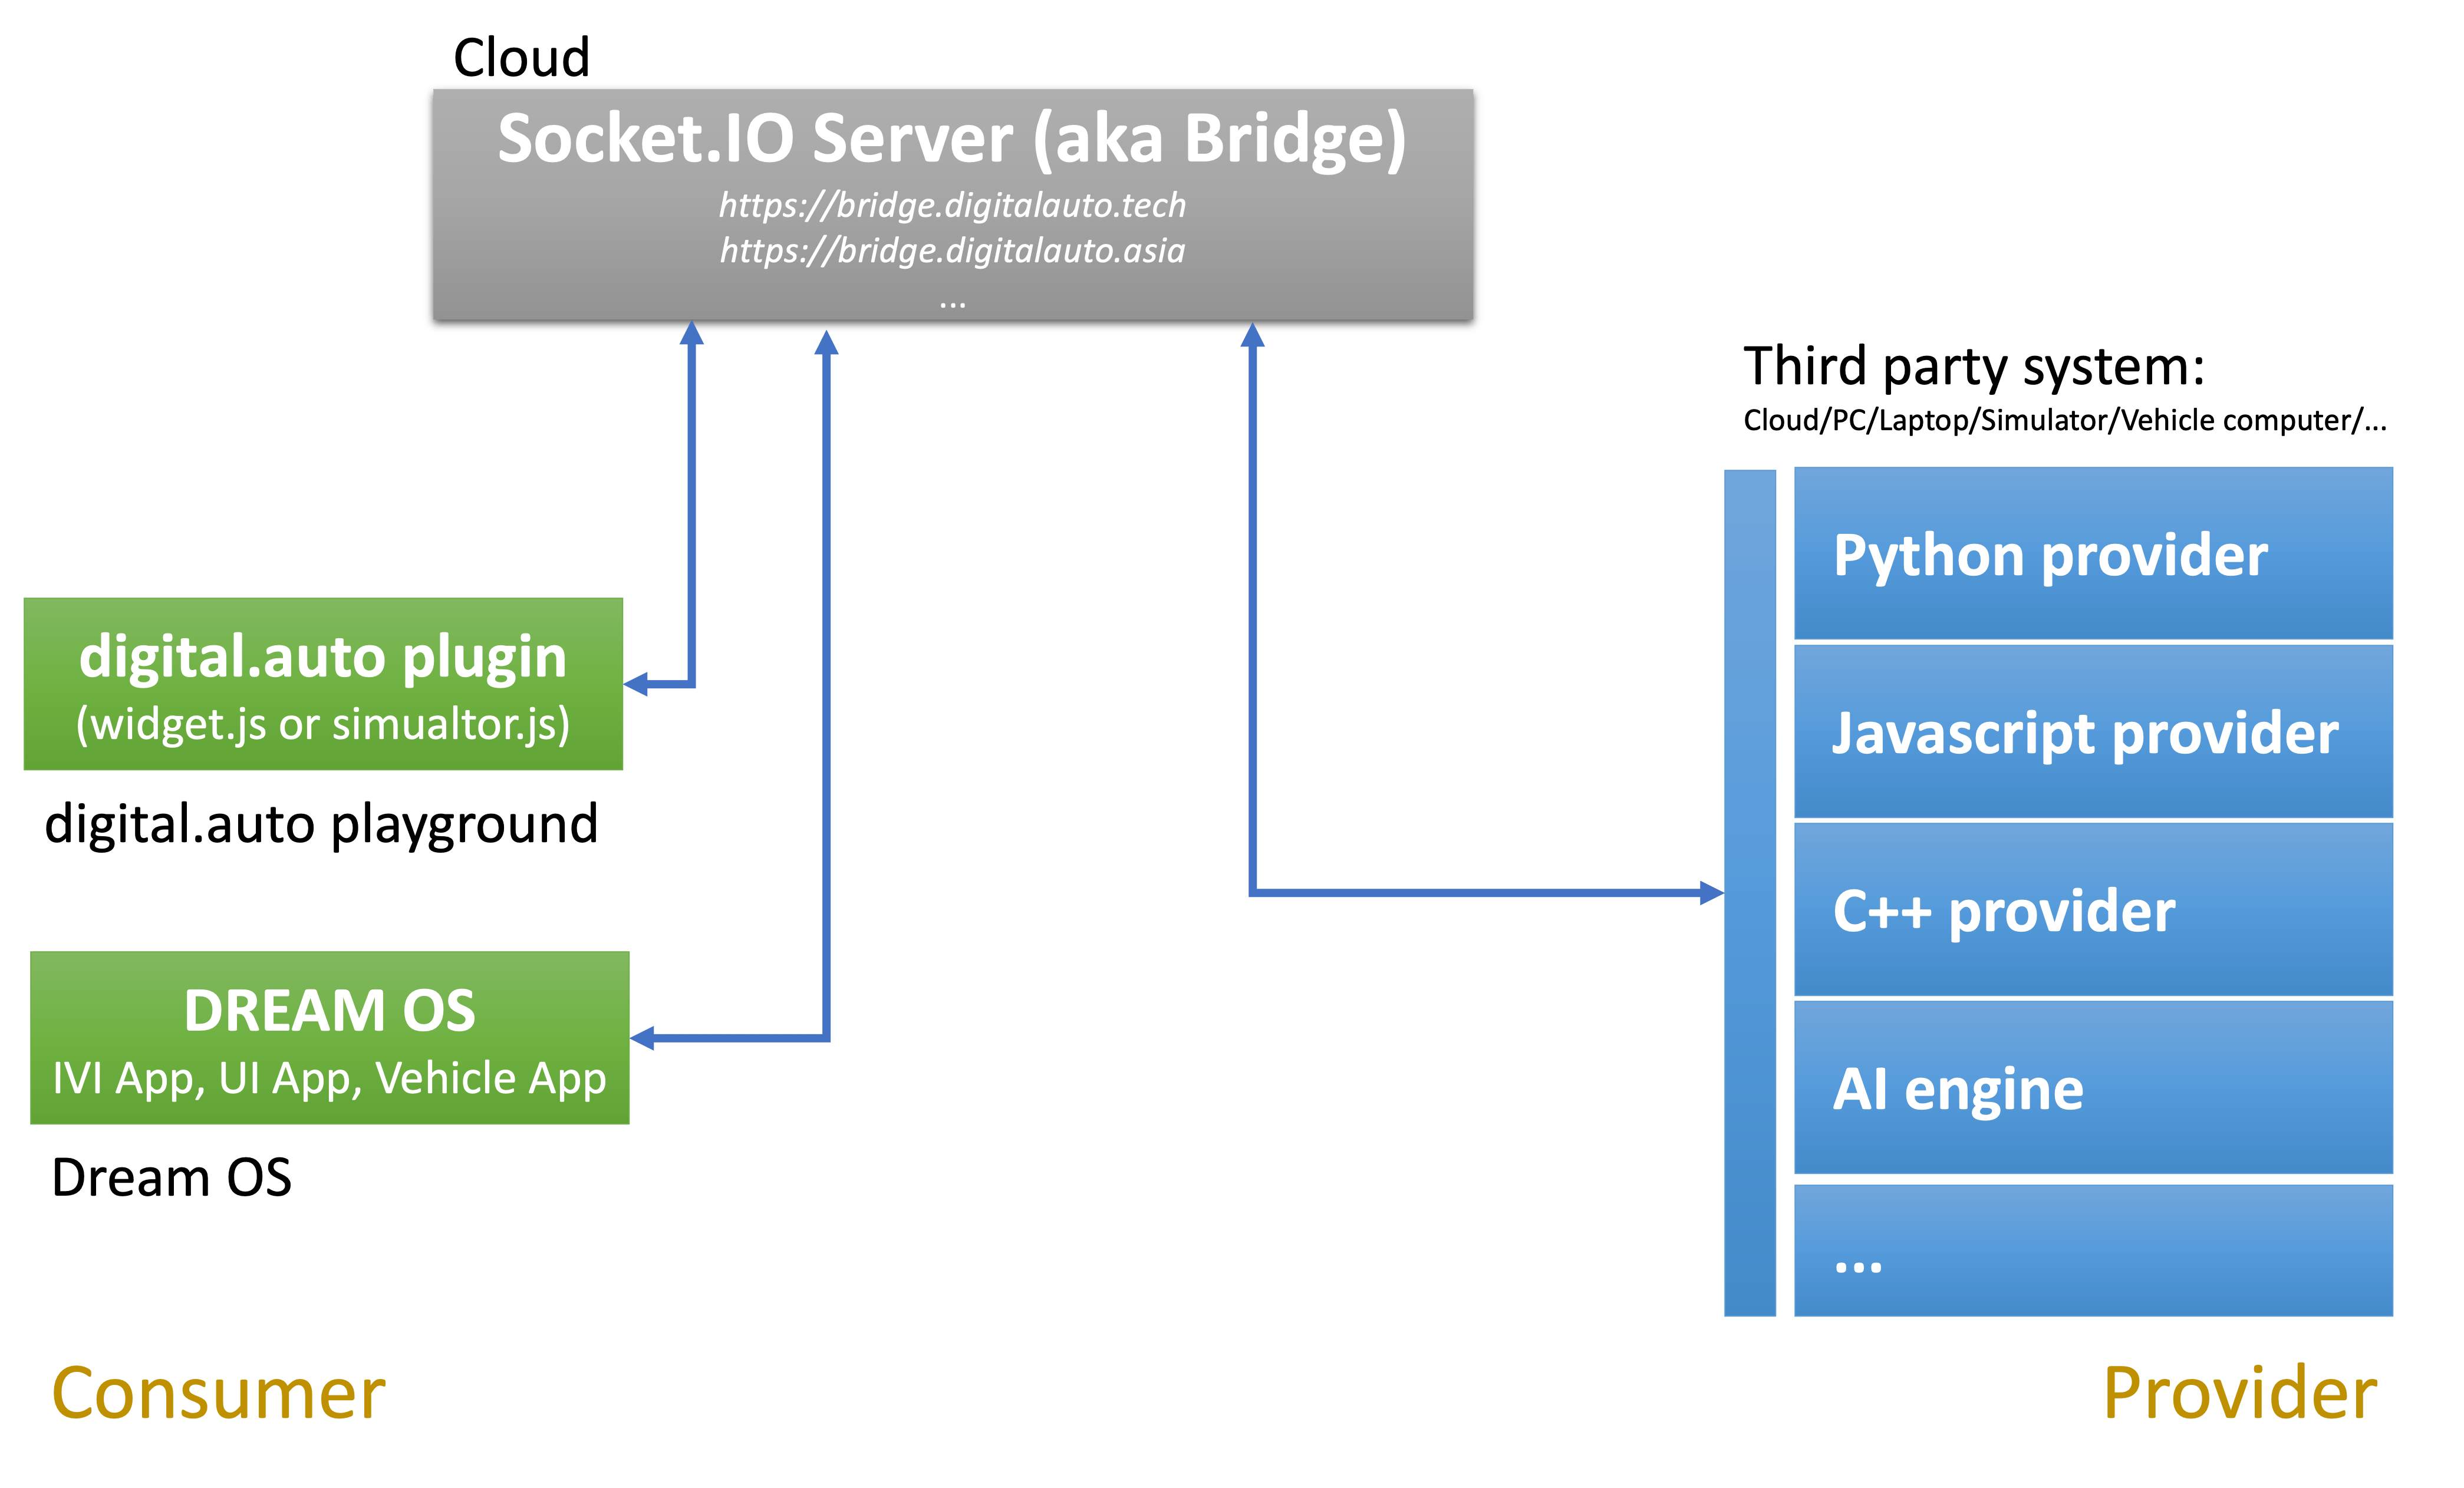Image resolution: width=2464 pixels, height=1488 pixels.
Task: Click the Dream OS caption text
Action: coord(171,1177)
